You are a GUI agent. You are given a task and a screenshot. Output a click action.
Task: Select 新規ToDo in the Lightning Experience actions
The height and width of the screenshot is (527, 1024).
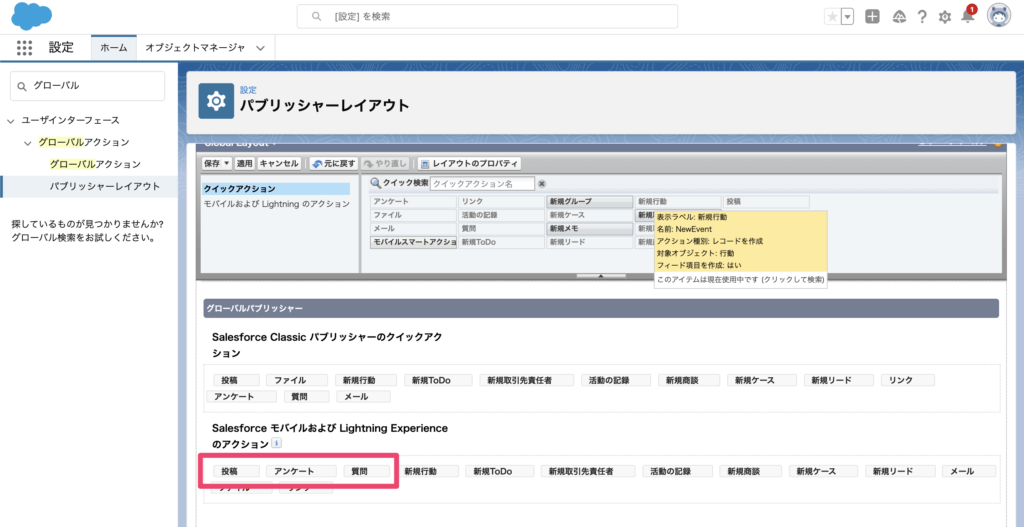pyautogui.click(x=500, y=471)
